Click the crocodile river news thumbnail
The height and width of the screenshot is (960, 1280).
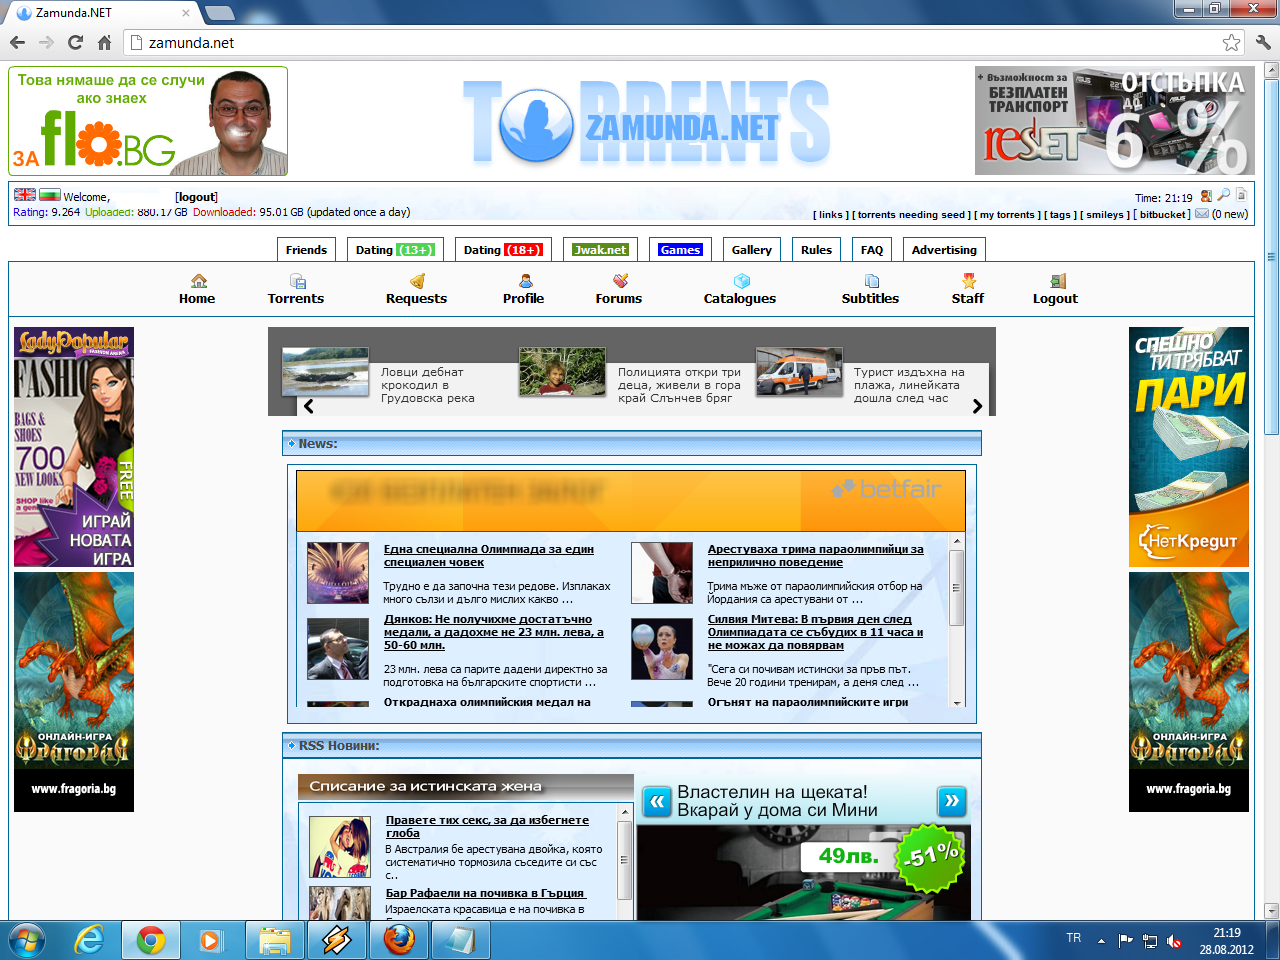326,372
